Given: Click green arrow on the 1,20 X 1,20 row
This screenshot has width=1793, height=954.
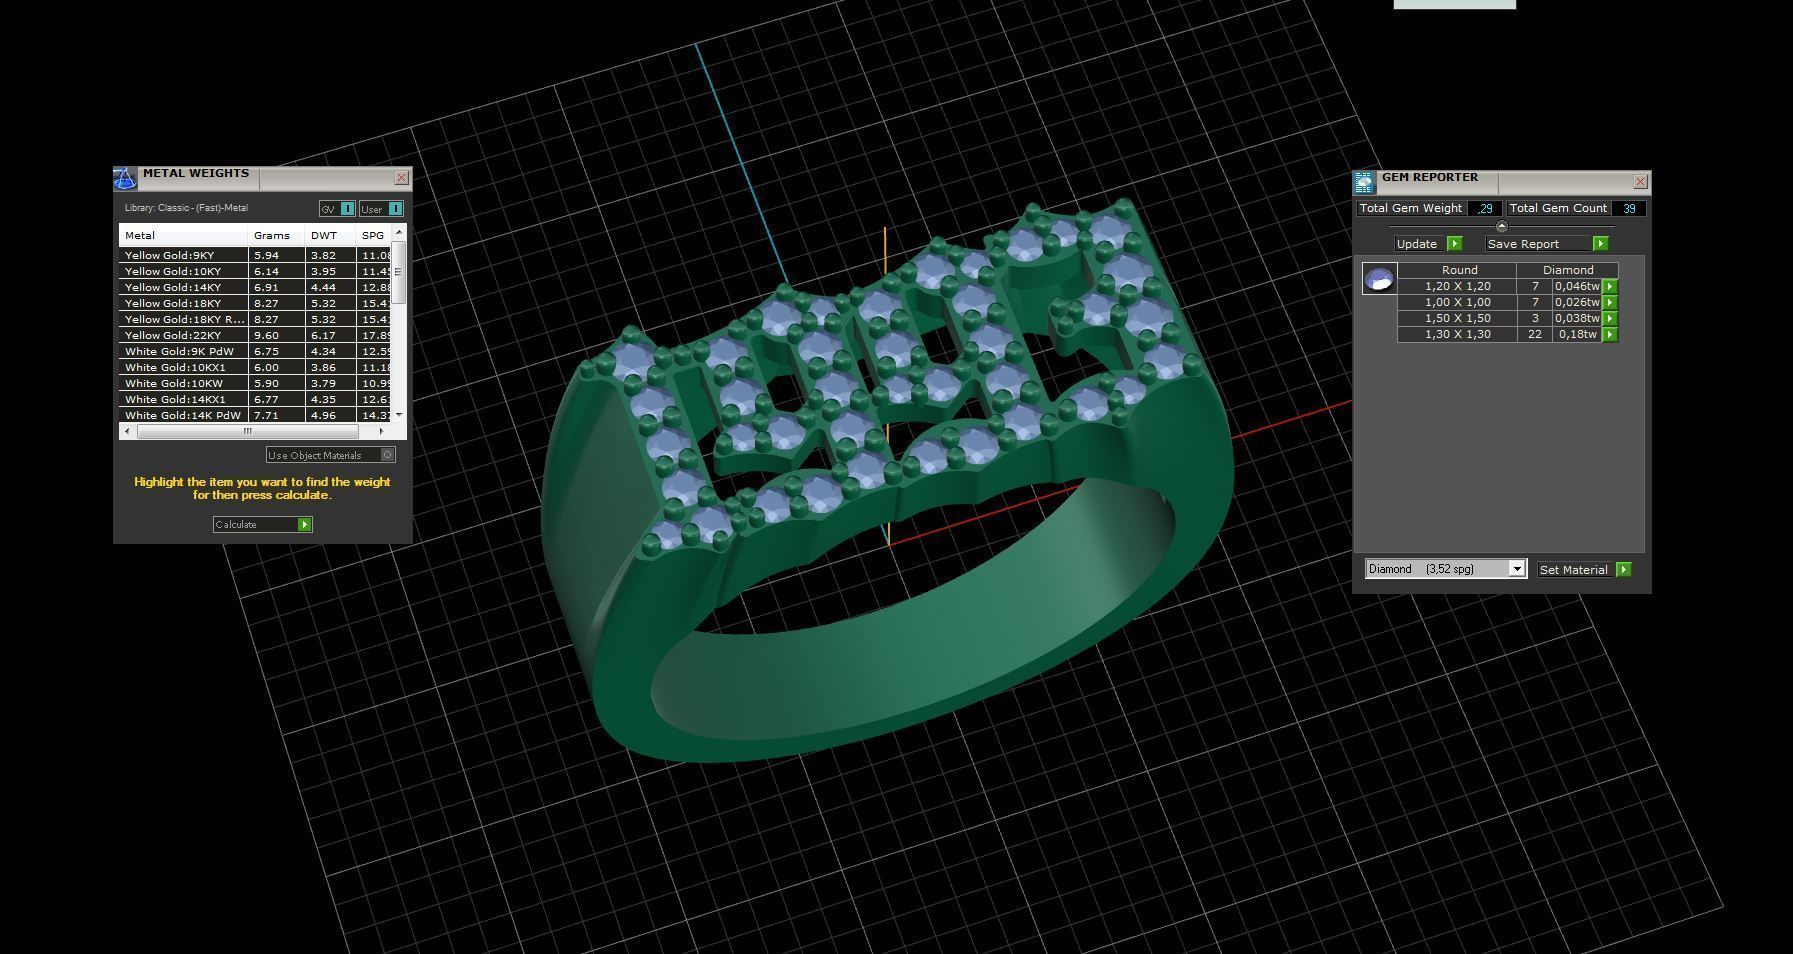Looking at the screenshot, I should point(1610,287).
